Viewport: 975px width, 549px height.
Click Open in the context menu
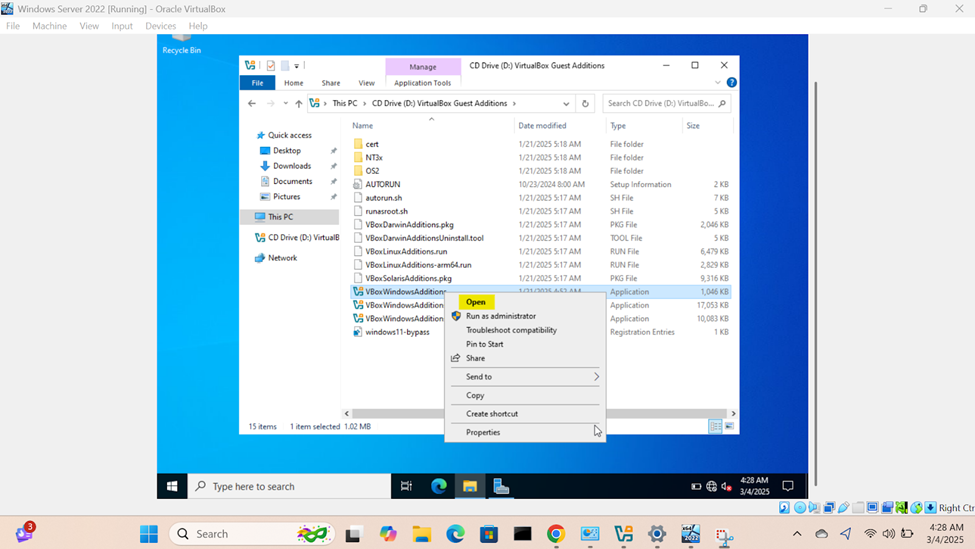click(x=476, y=302)
